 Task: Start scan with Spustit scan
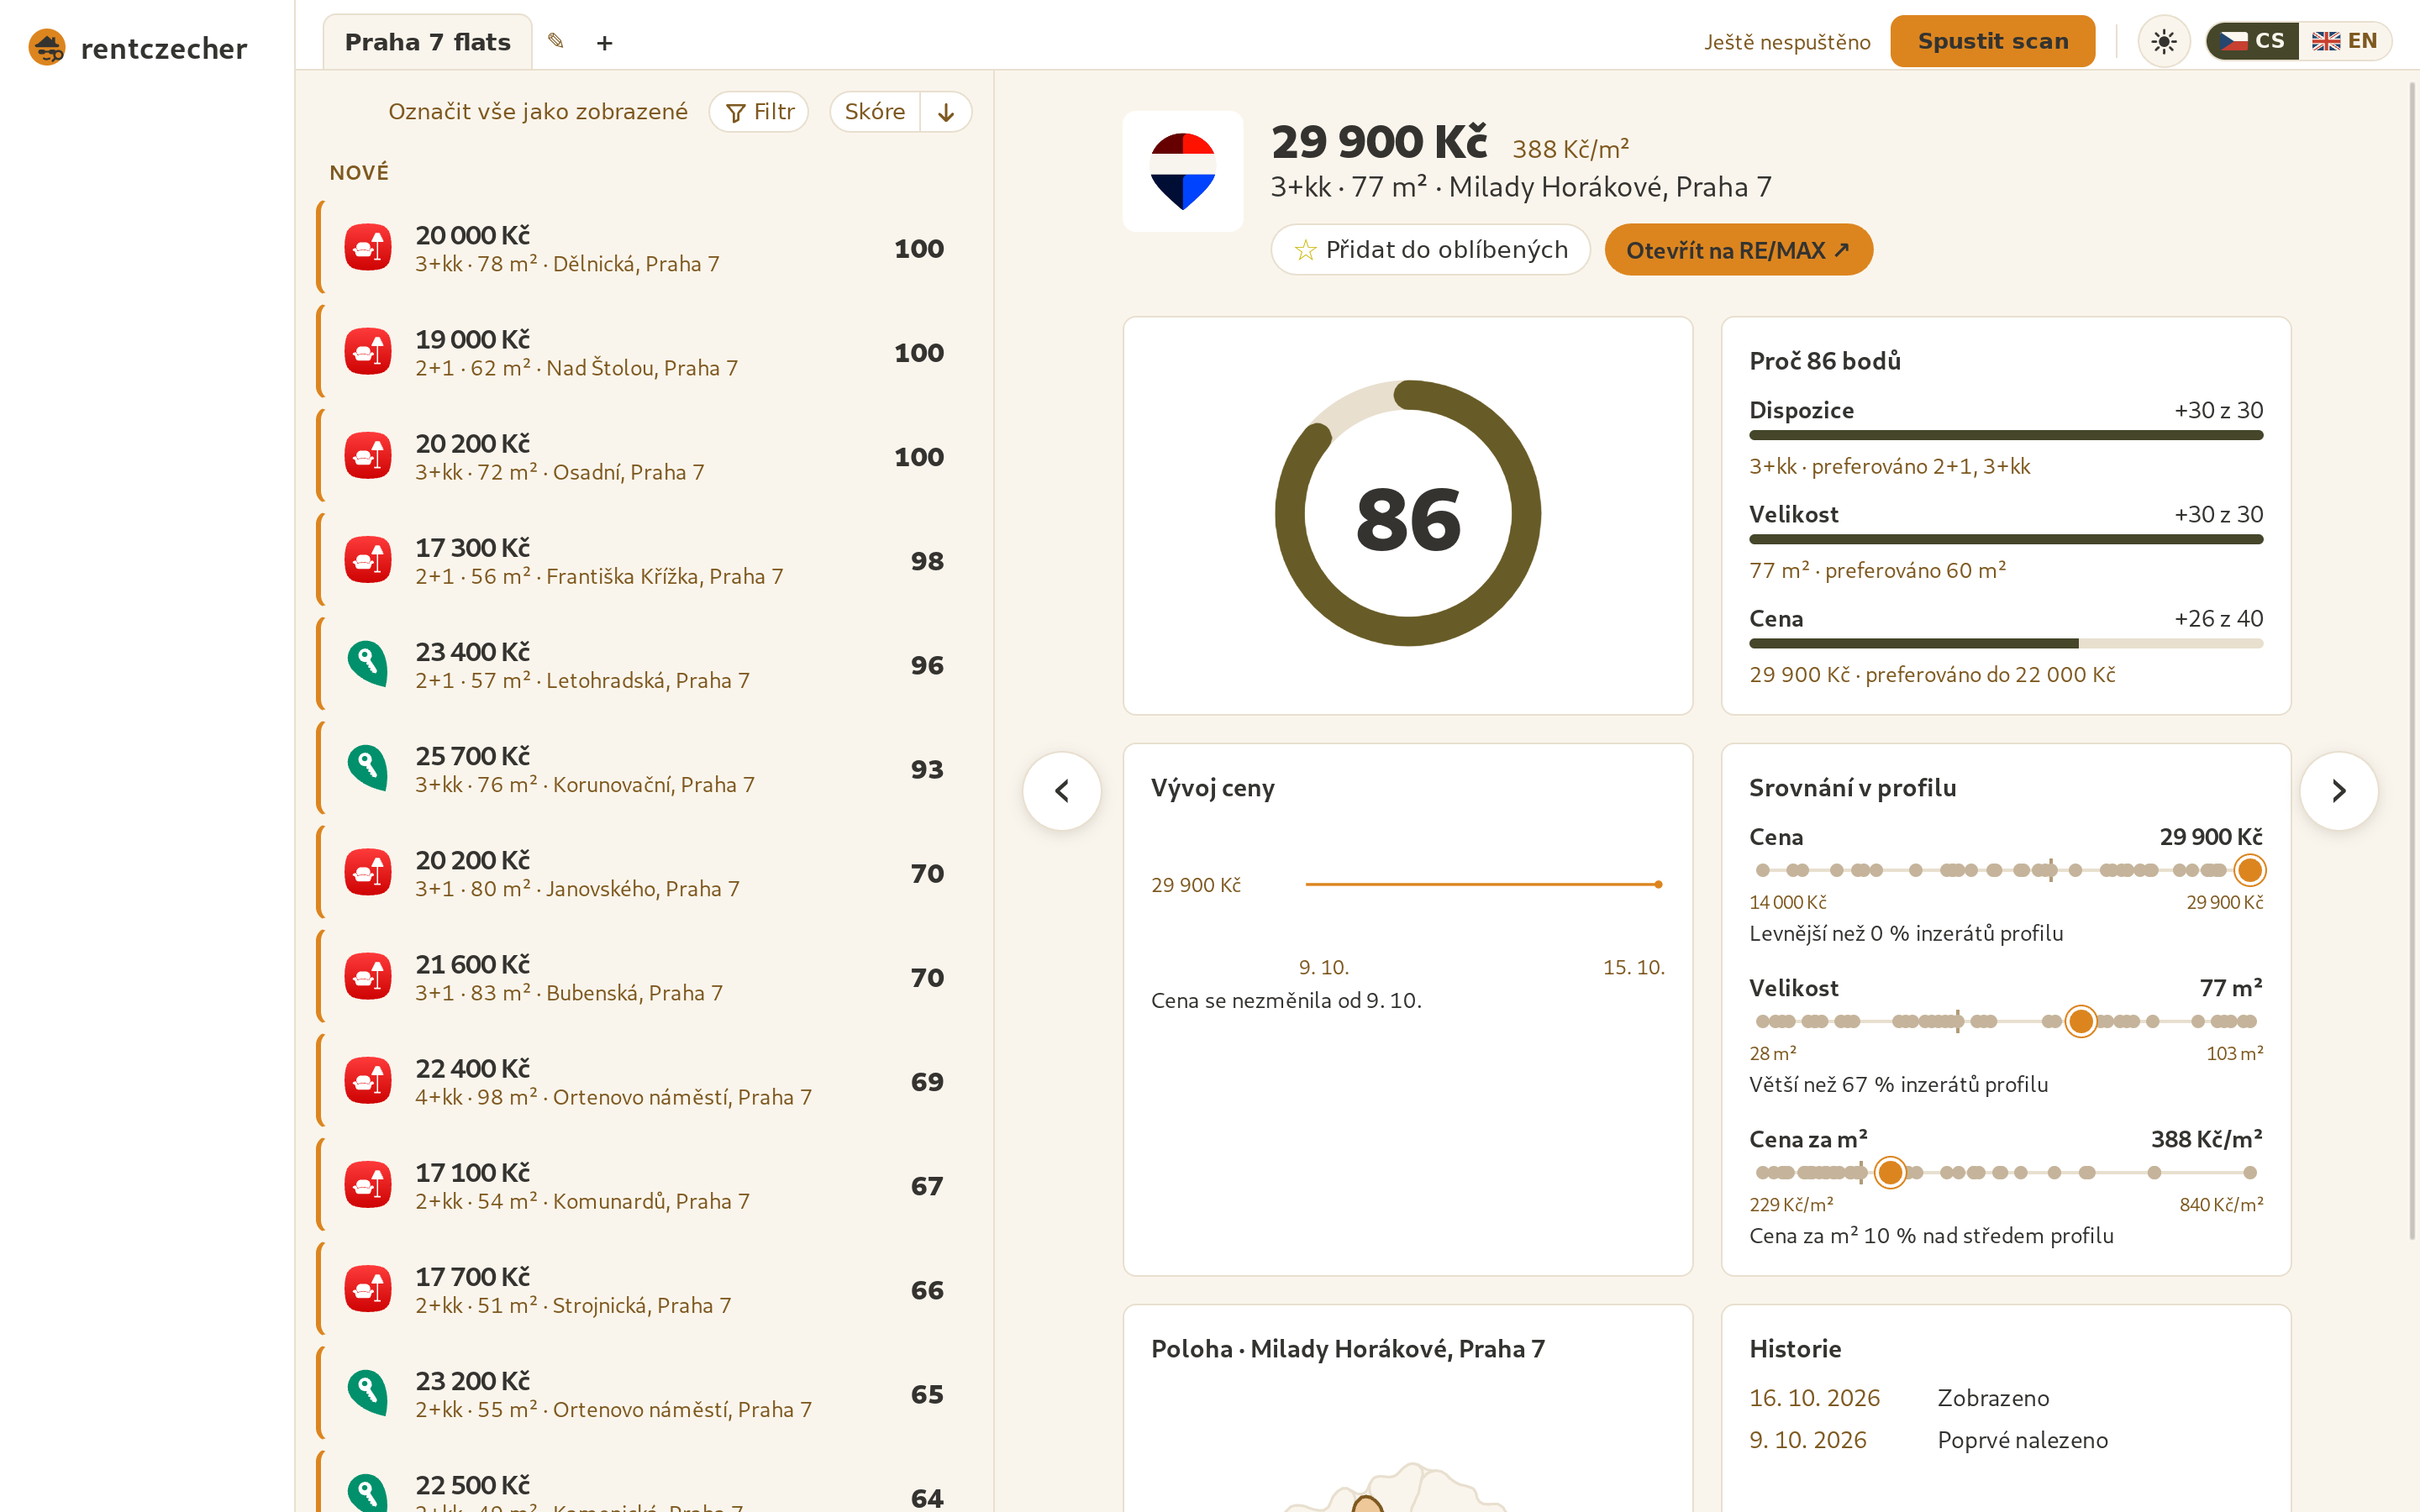pyautogui.click(x=1992, y=41)
